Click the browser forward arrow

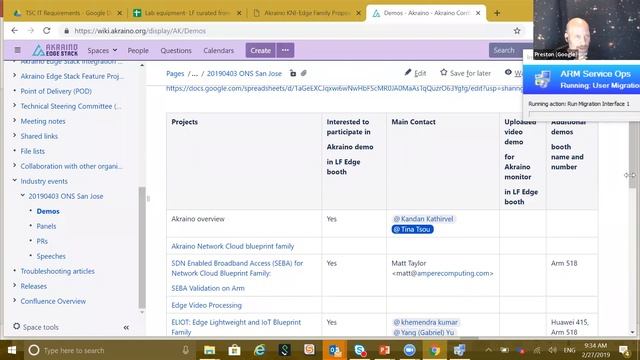31,31
